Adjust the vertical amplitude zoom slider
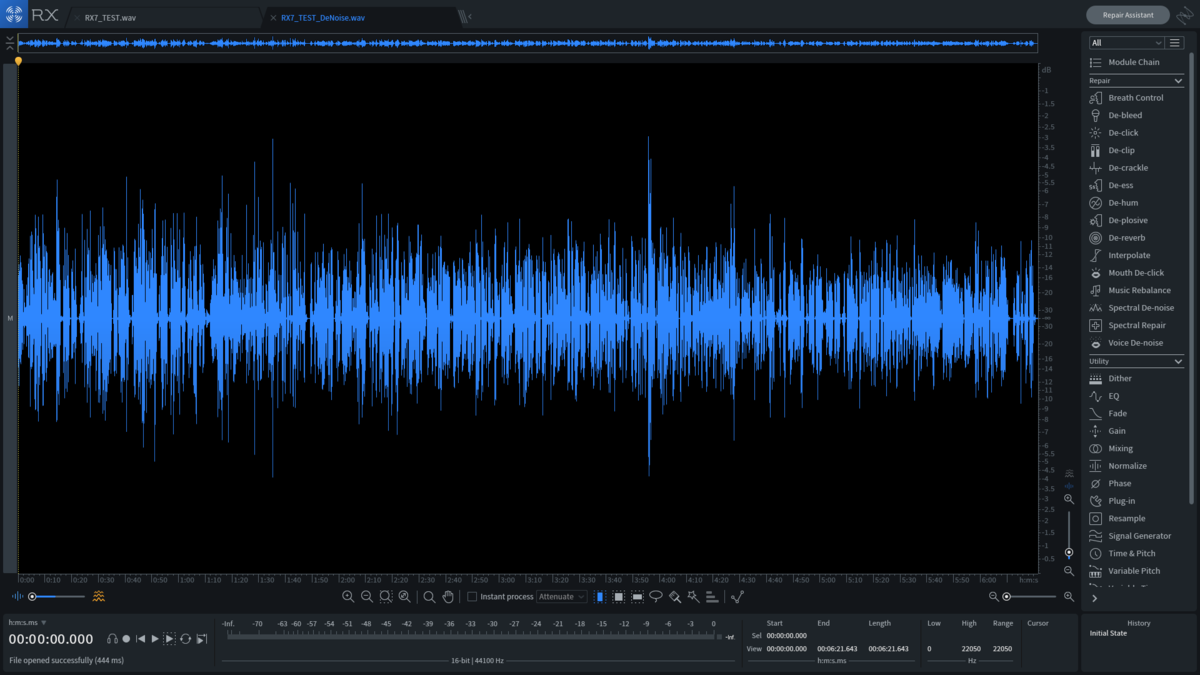Screen dimensions: 1200x675 pos(1069,535)
